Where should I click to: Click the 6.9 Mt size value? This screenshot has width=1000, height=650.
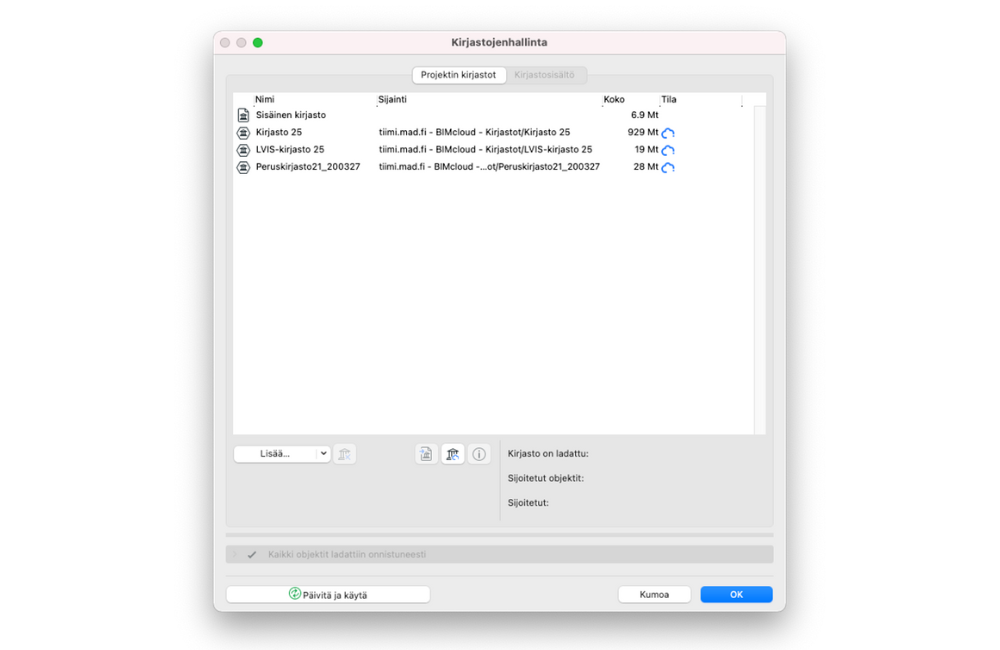[644, 115]
